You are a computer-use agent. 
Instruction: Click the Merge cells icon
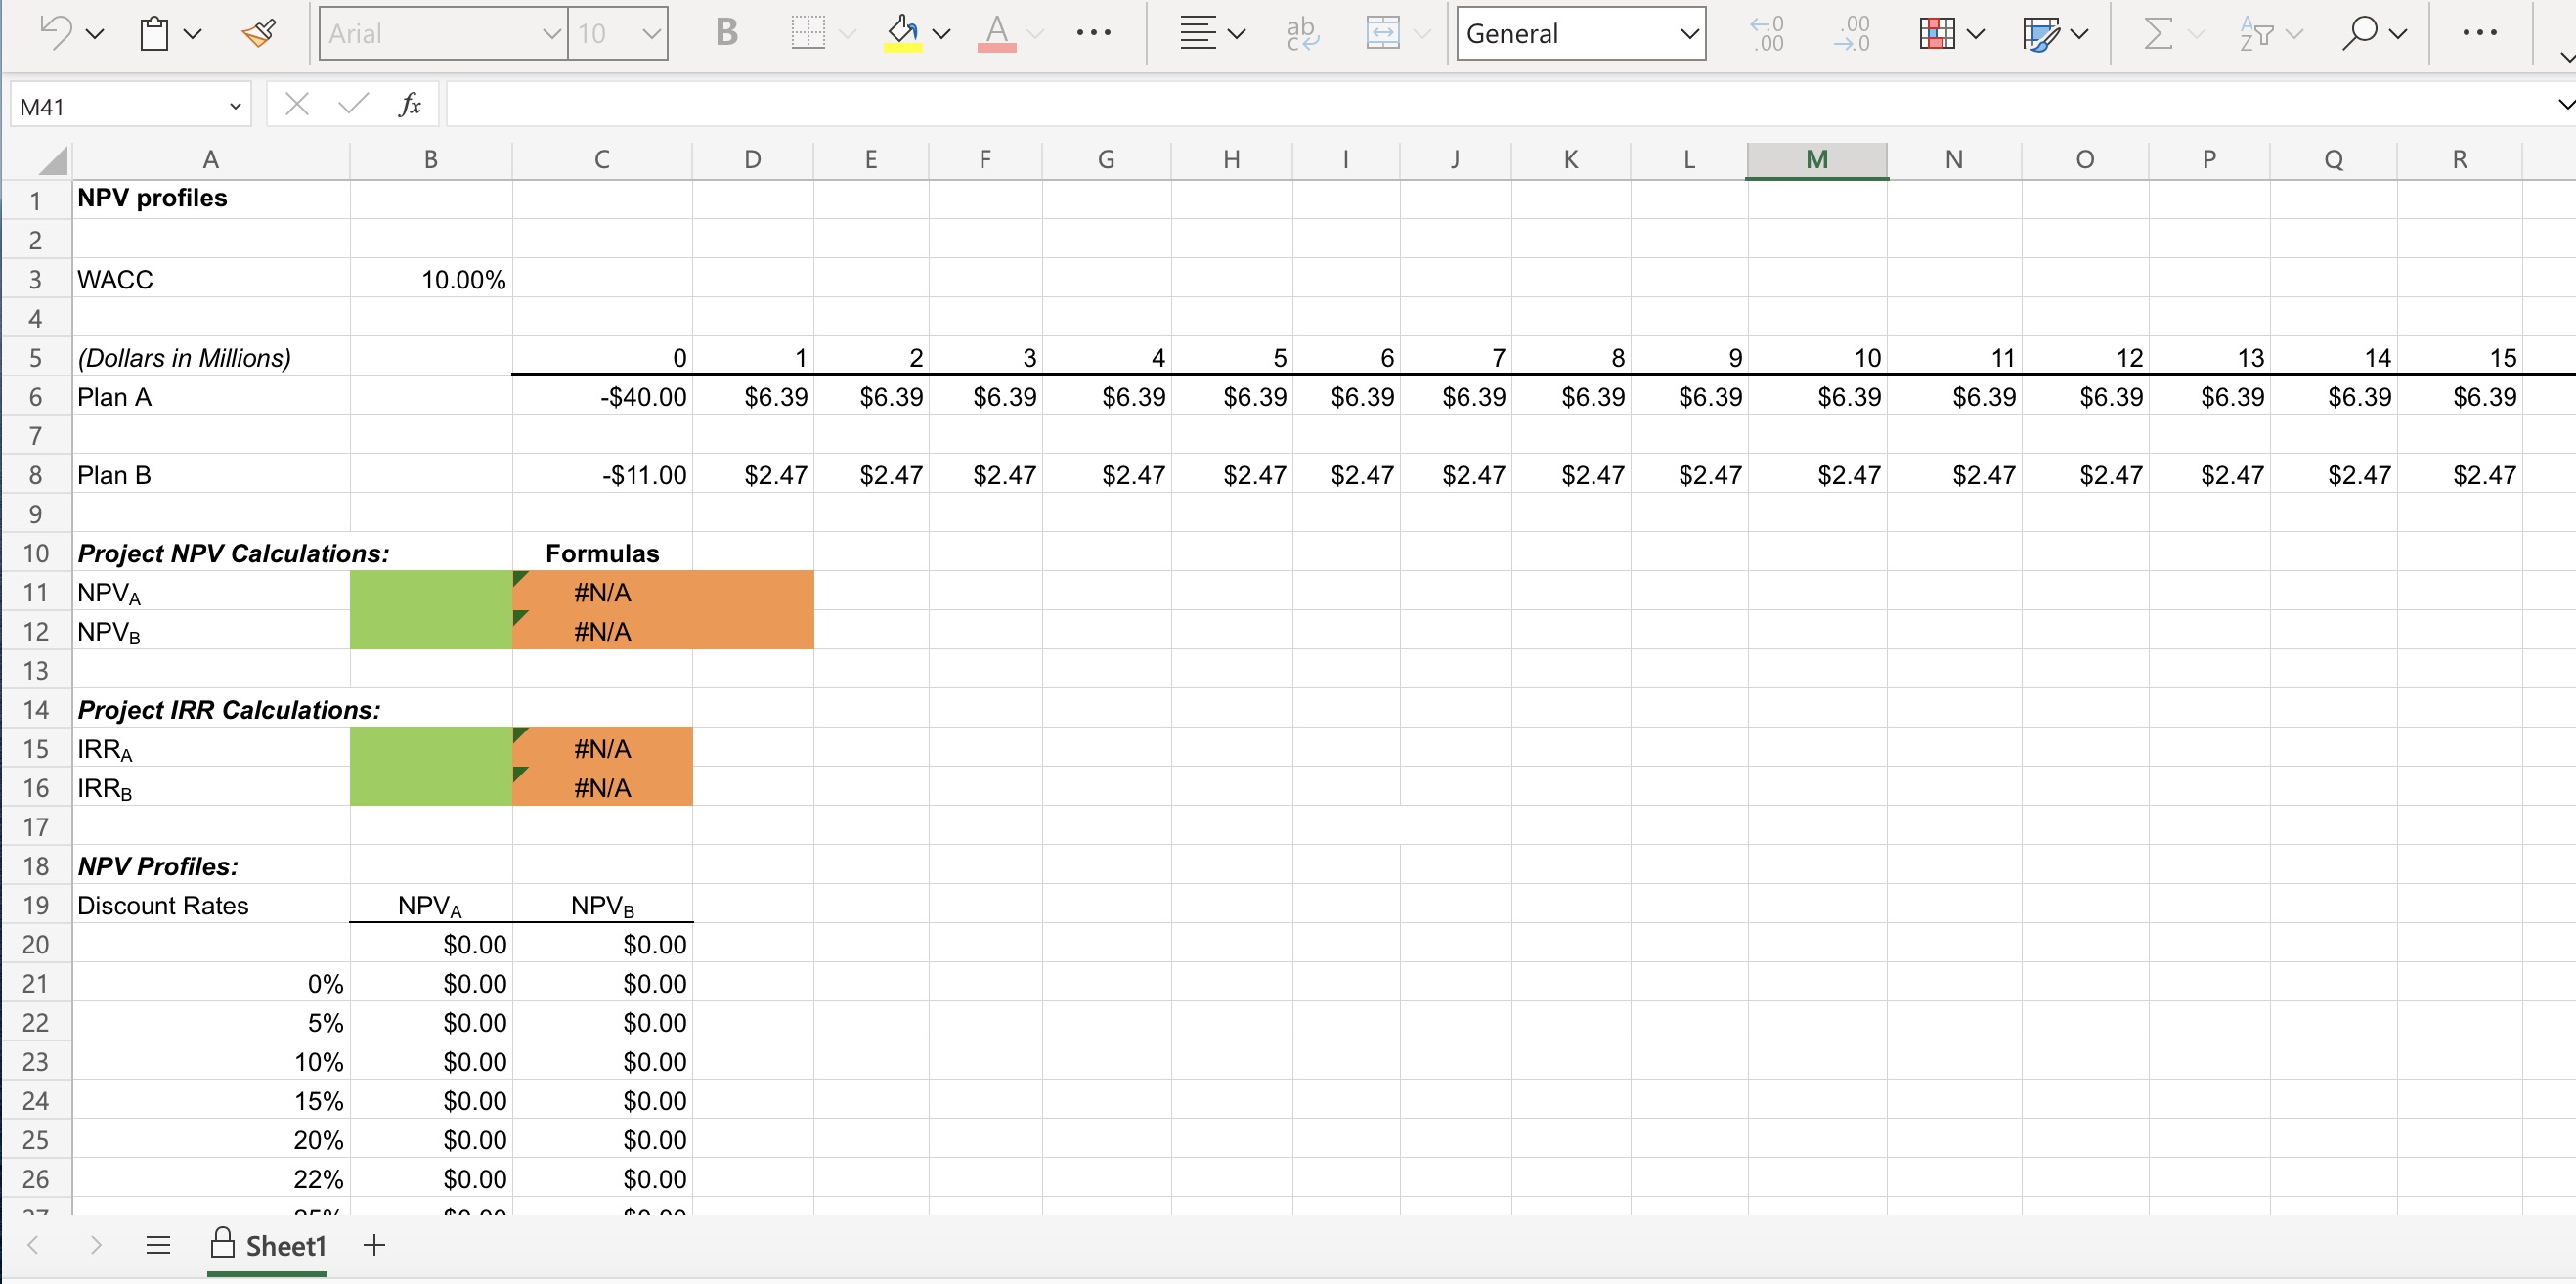pos(1383,33)
